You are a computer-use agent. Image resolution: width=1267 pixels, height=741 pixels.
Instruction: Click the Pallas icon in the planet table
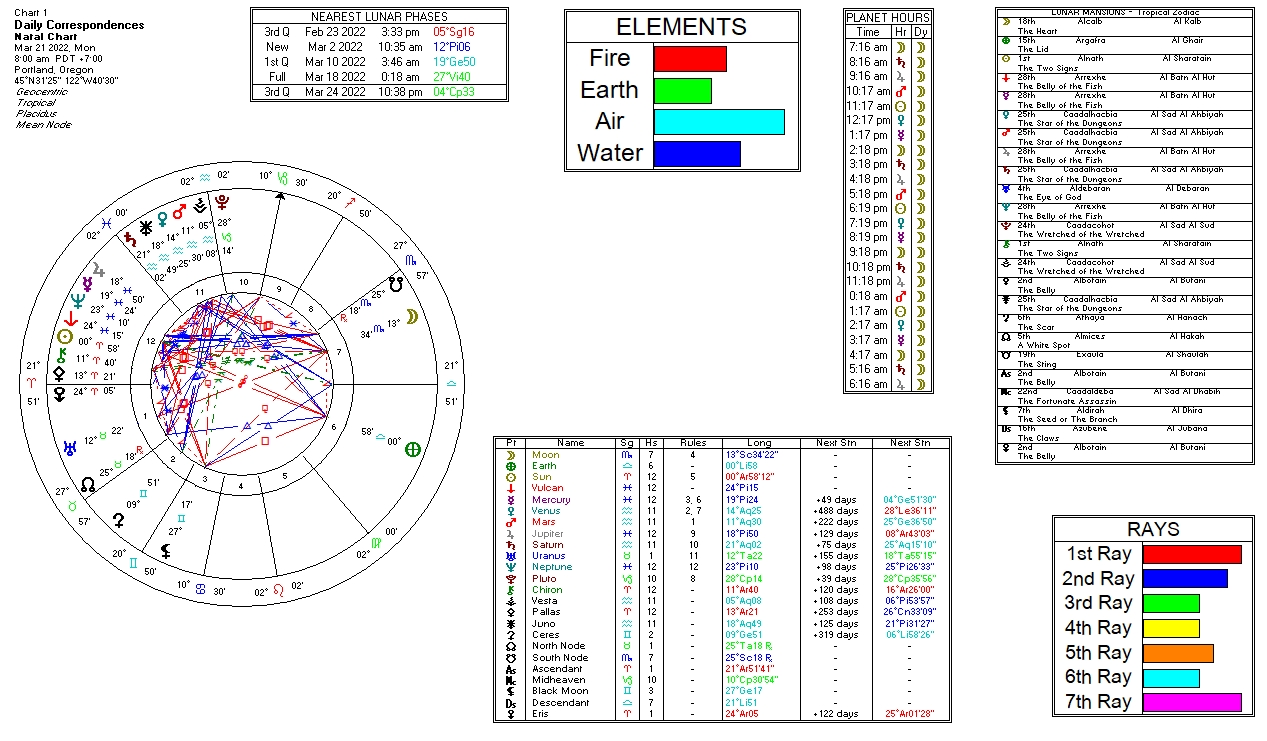click(x=510, y=611)
